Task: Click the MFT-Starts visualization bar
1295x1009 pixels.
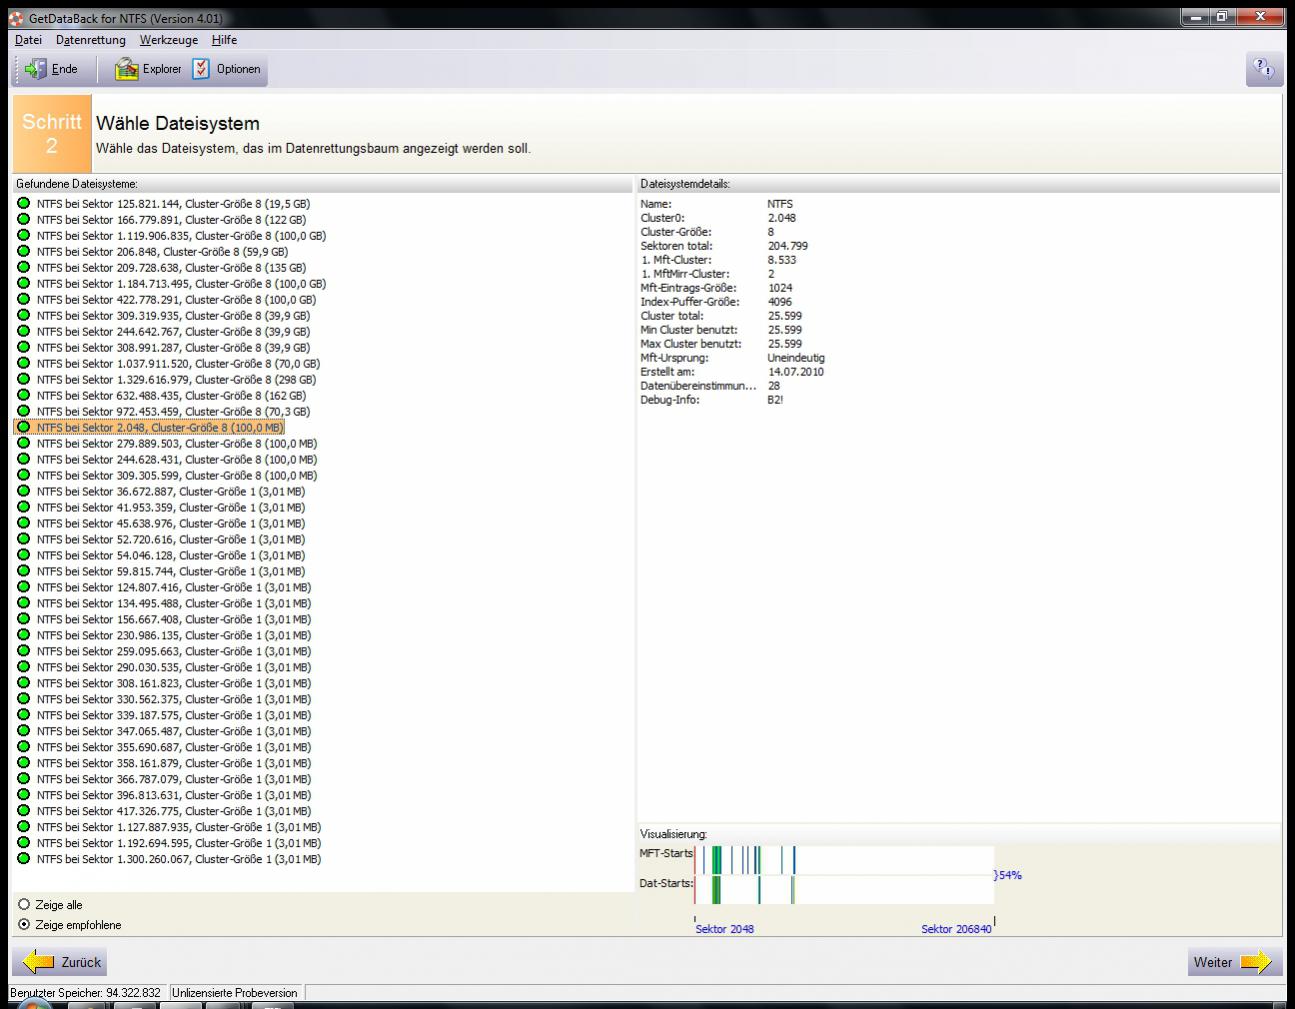Action: click(844, 860)
